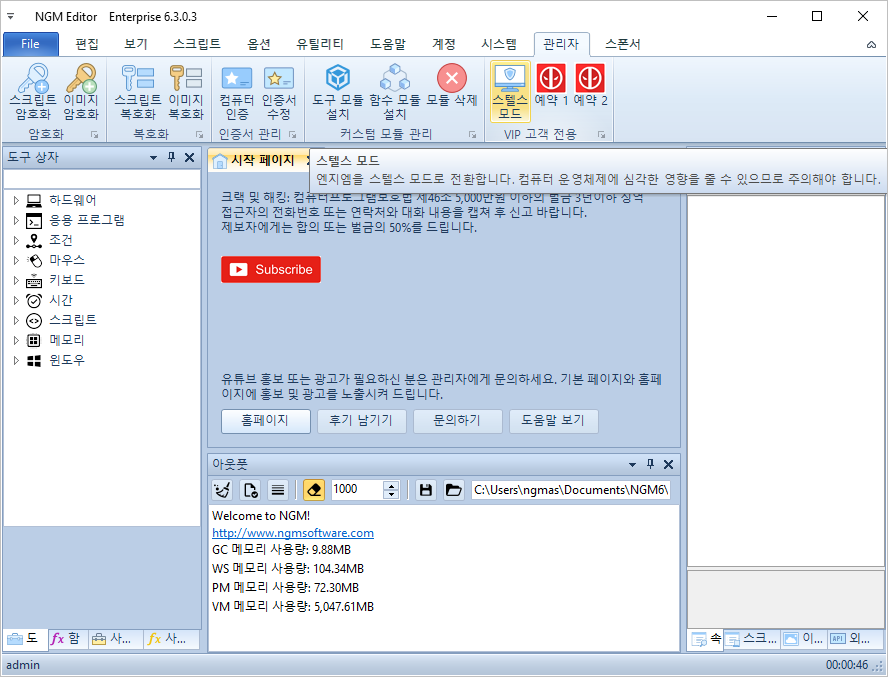Click the 예약 2 red icon

590,78
